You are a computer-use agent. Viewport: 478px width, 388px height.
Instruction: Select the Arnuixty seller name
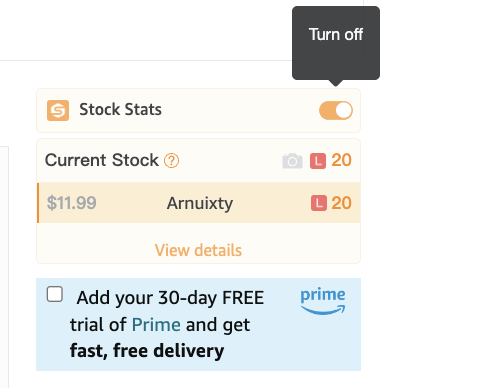(x=200, y=203)
